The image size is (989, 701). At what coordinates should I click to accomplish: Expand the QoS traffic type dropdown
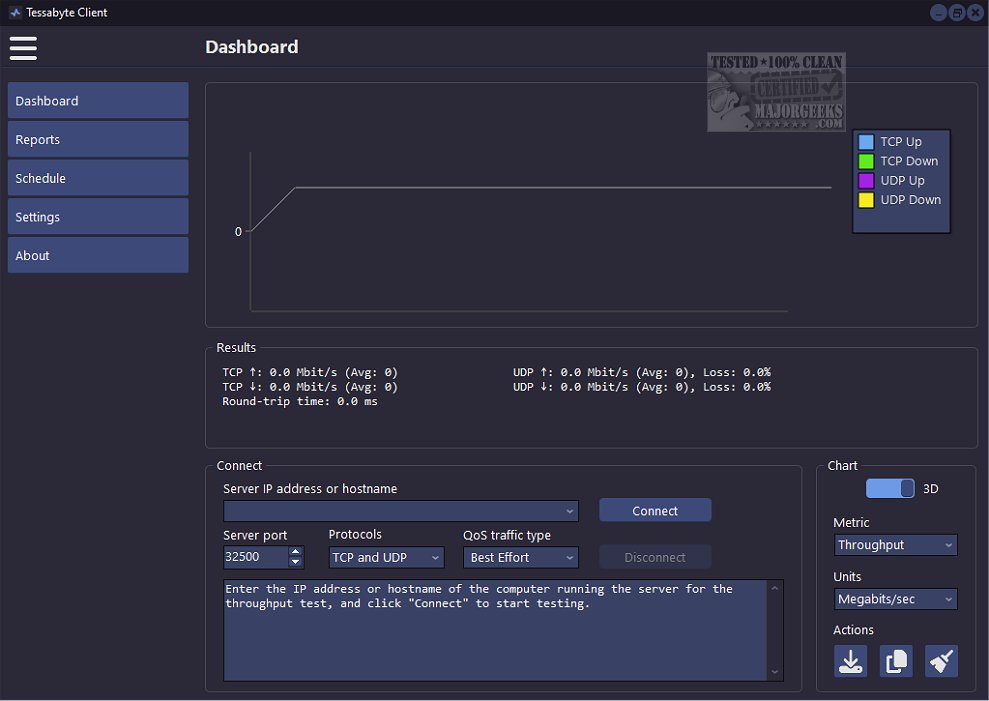520,558
